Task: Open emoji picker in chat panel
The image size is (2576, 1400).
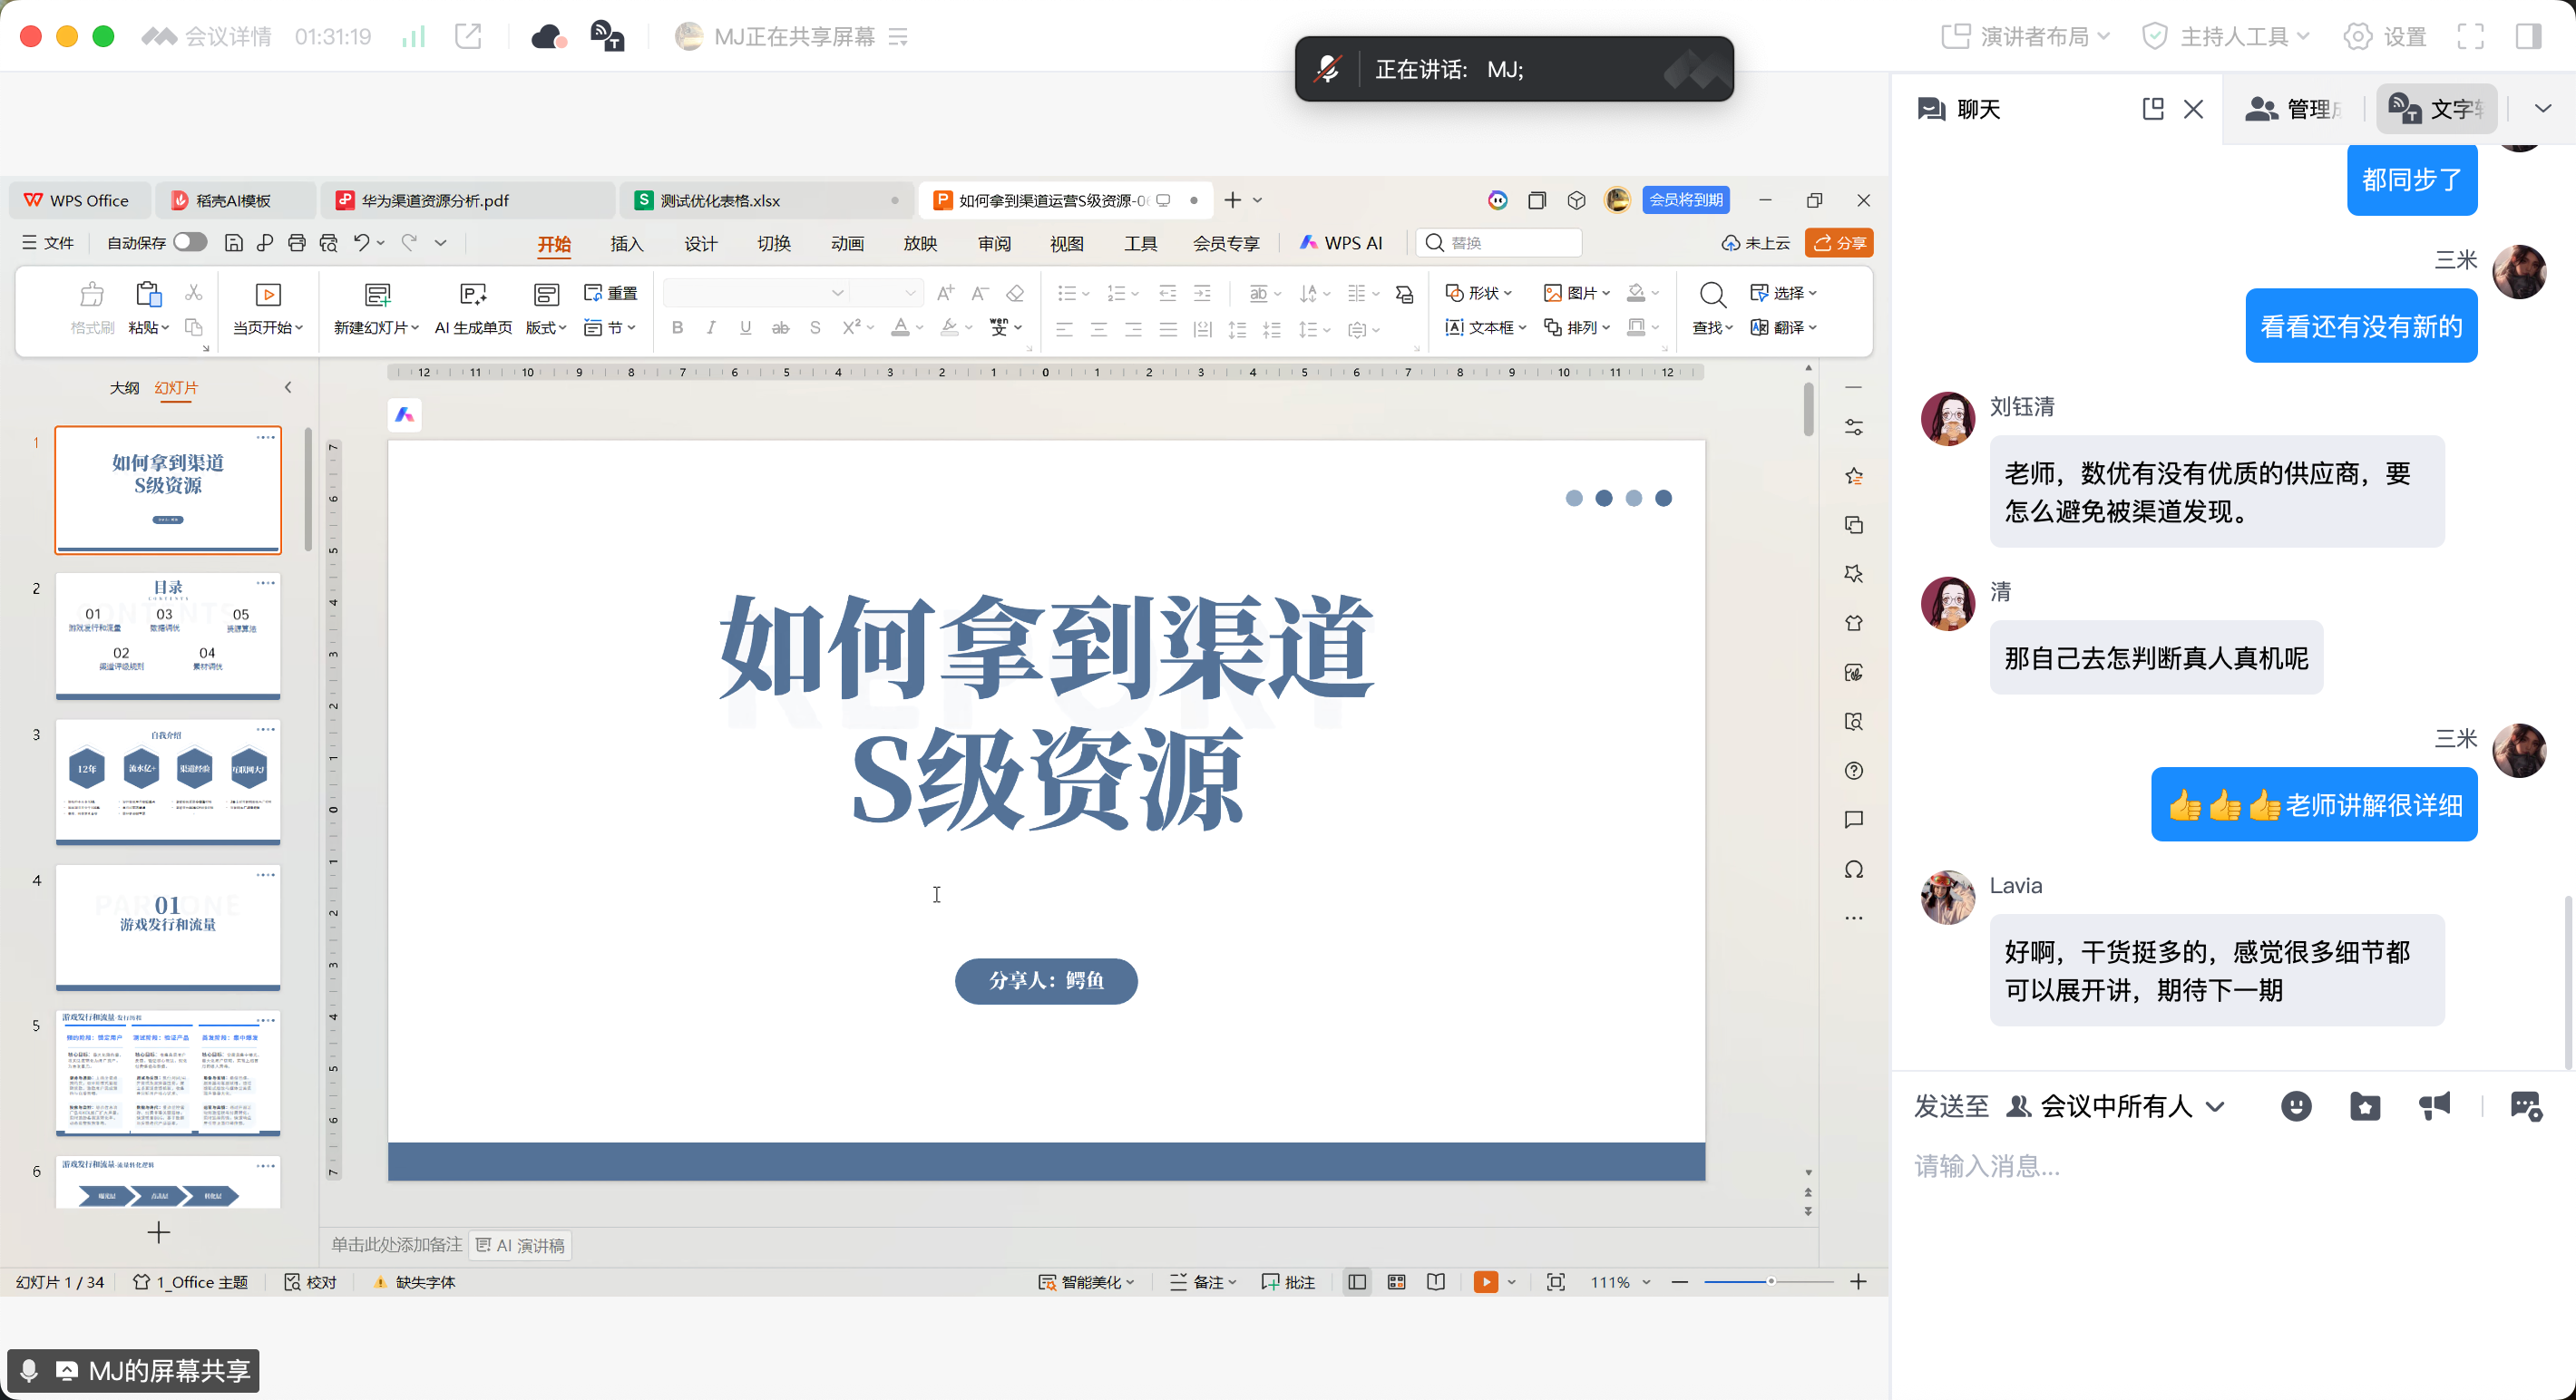Action: [2296, 1106]
